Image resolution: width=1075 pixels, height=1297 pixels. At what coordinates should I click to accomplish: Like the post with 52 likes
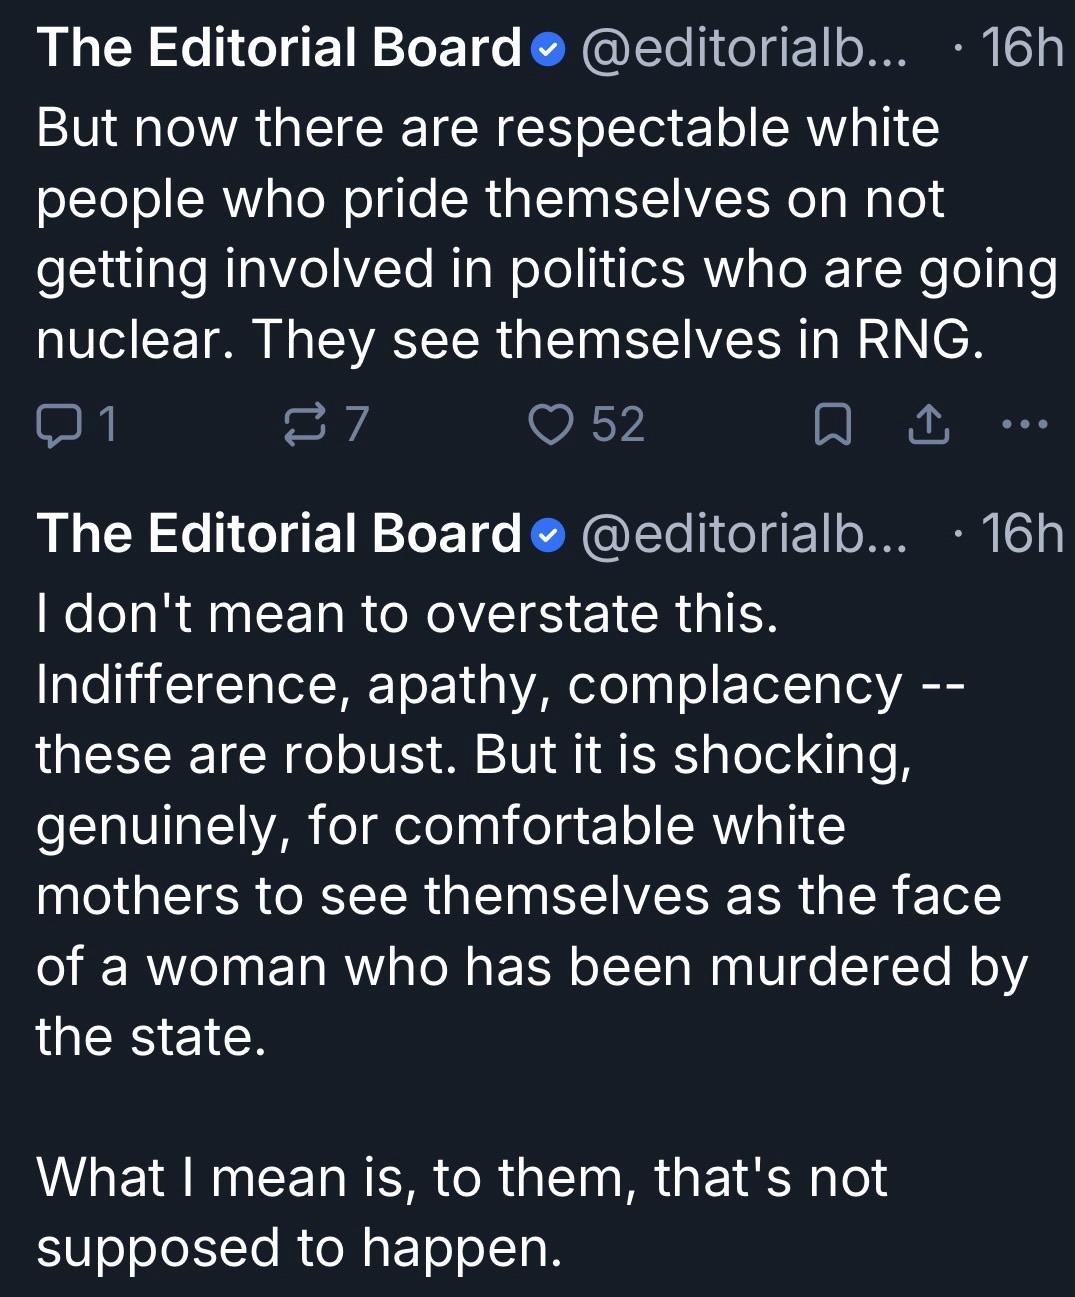click(x=551, y=425)
